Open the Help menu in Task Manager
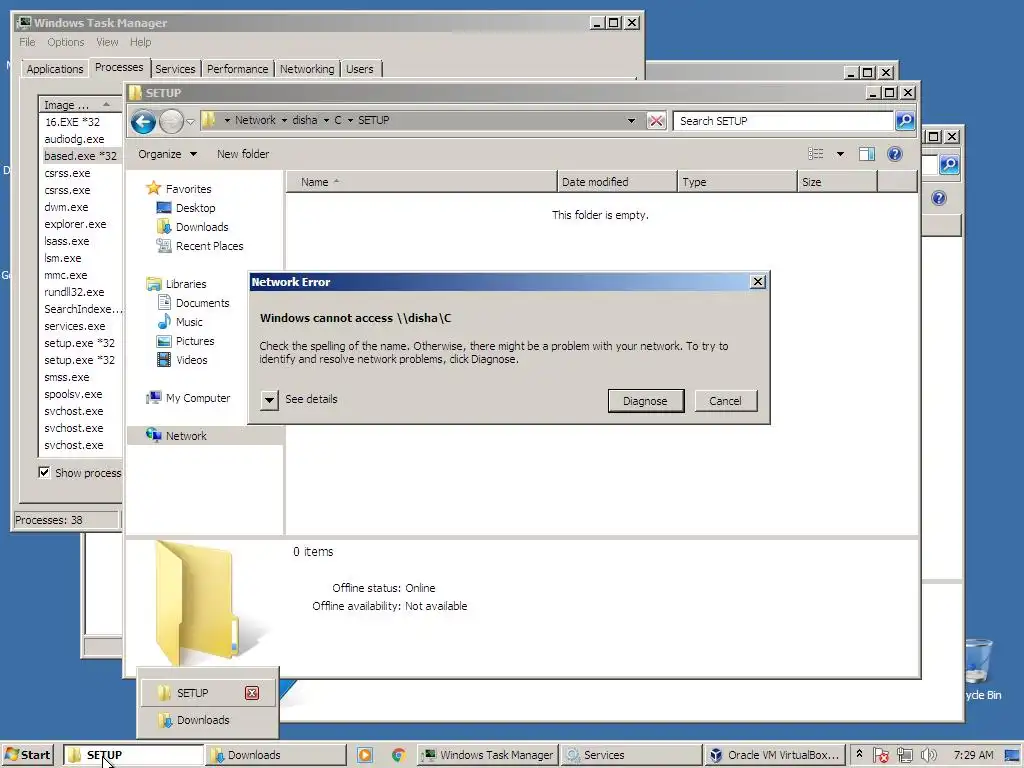Image resolution: width=1024 pixels, height=768 pixels. pos(140,42)
